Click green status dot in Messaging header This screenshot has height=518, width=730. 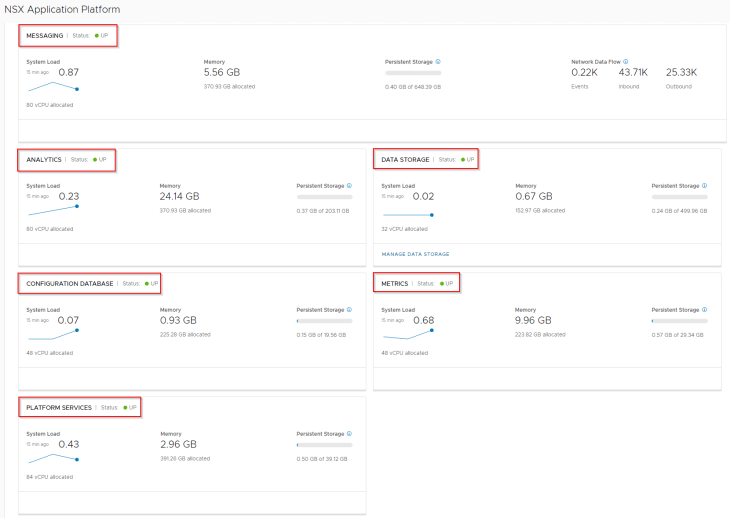pos(97,35)
